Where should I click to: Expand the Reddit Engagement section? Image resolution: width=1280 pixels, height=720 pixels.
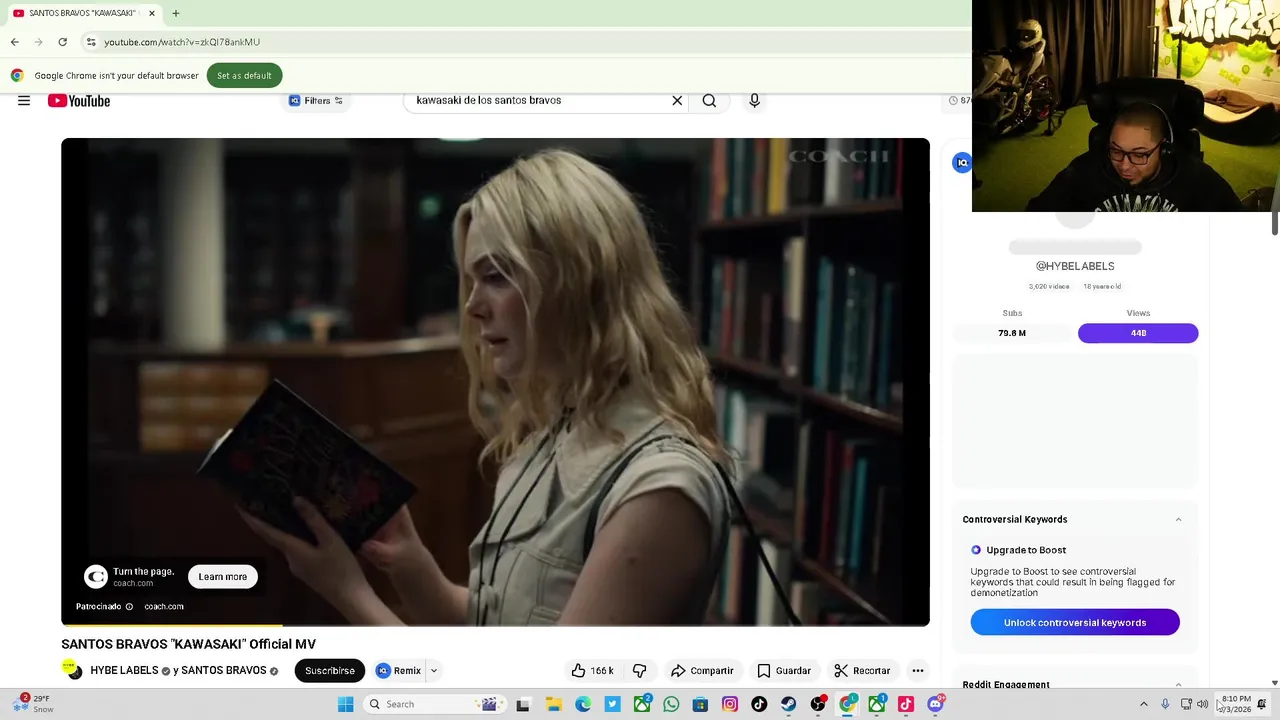(x=1178, y=684)
